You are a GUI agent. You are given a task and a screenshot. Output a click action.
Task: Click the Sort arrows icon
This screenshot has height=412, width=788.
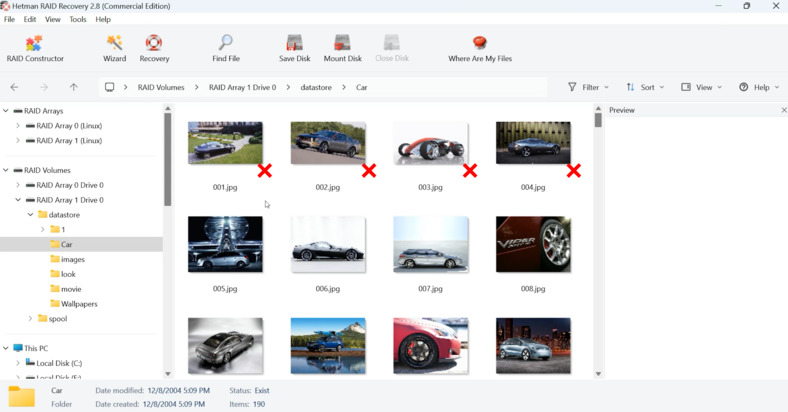(630, 87)
